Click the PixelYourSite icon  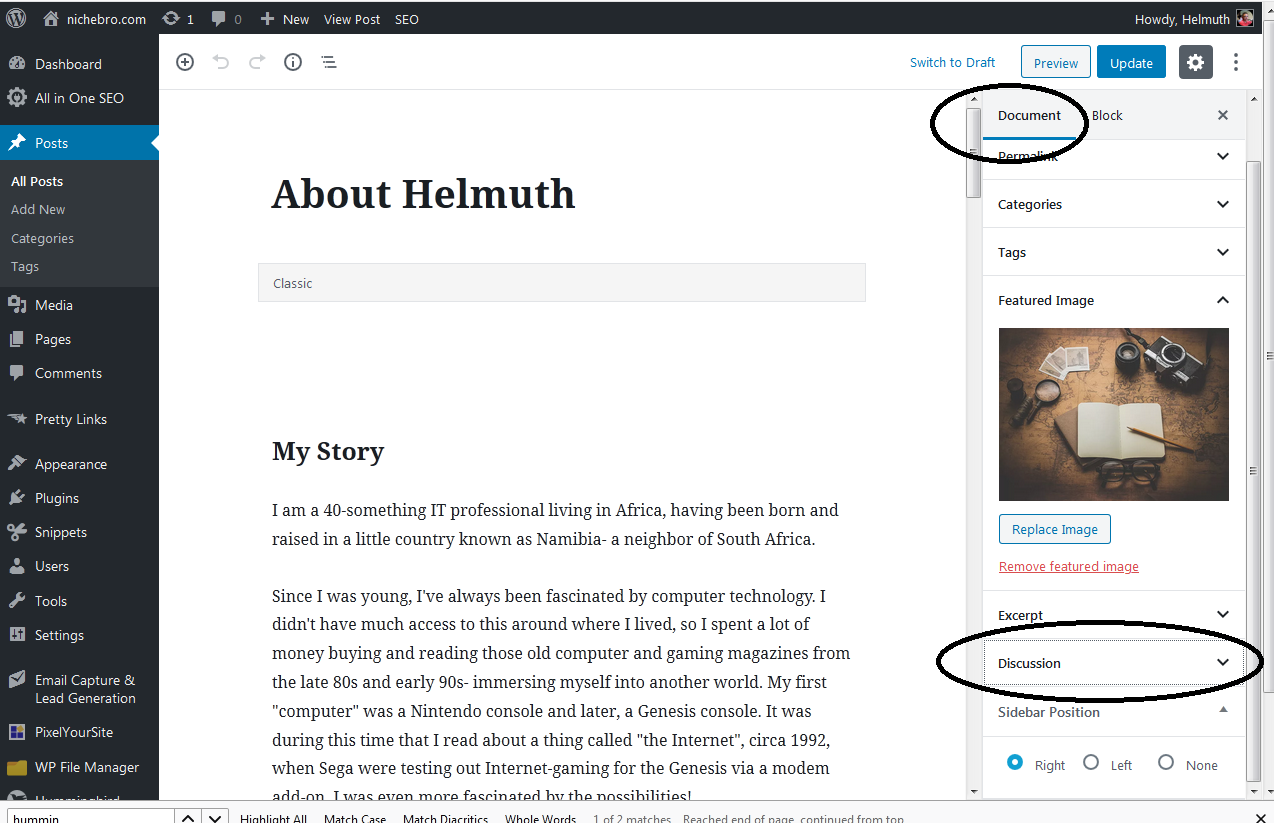(x=17, y=732)
